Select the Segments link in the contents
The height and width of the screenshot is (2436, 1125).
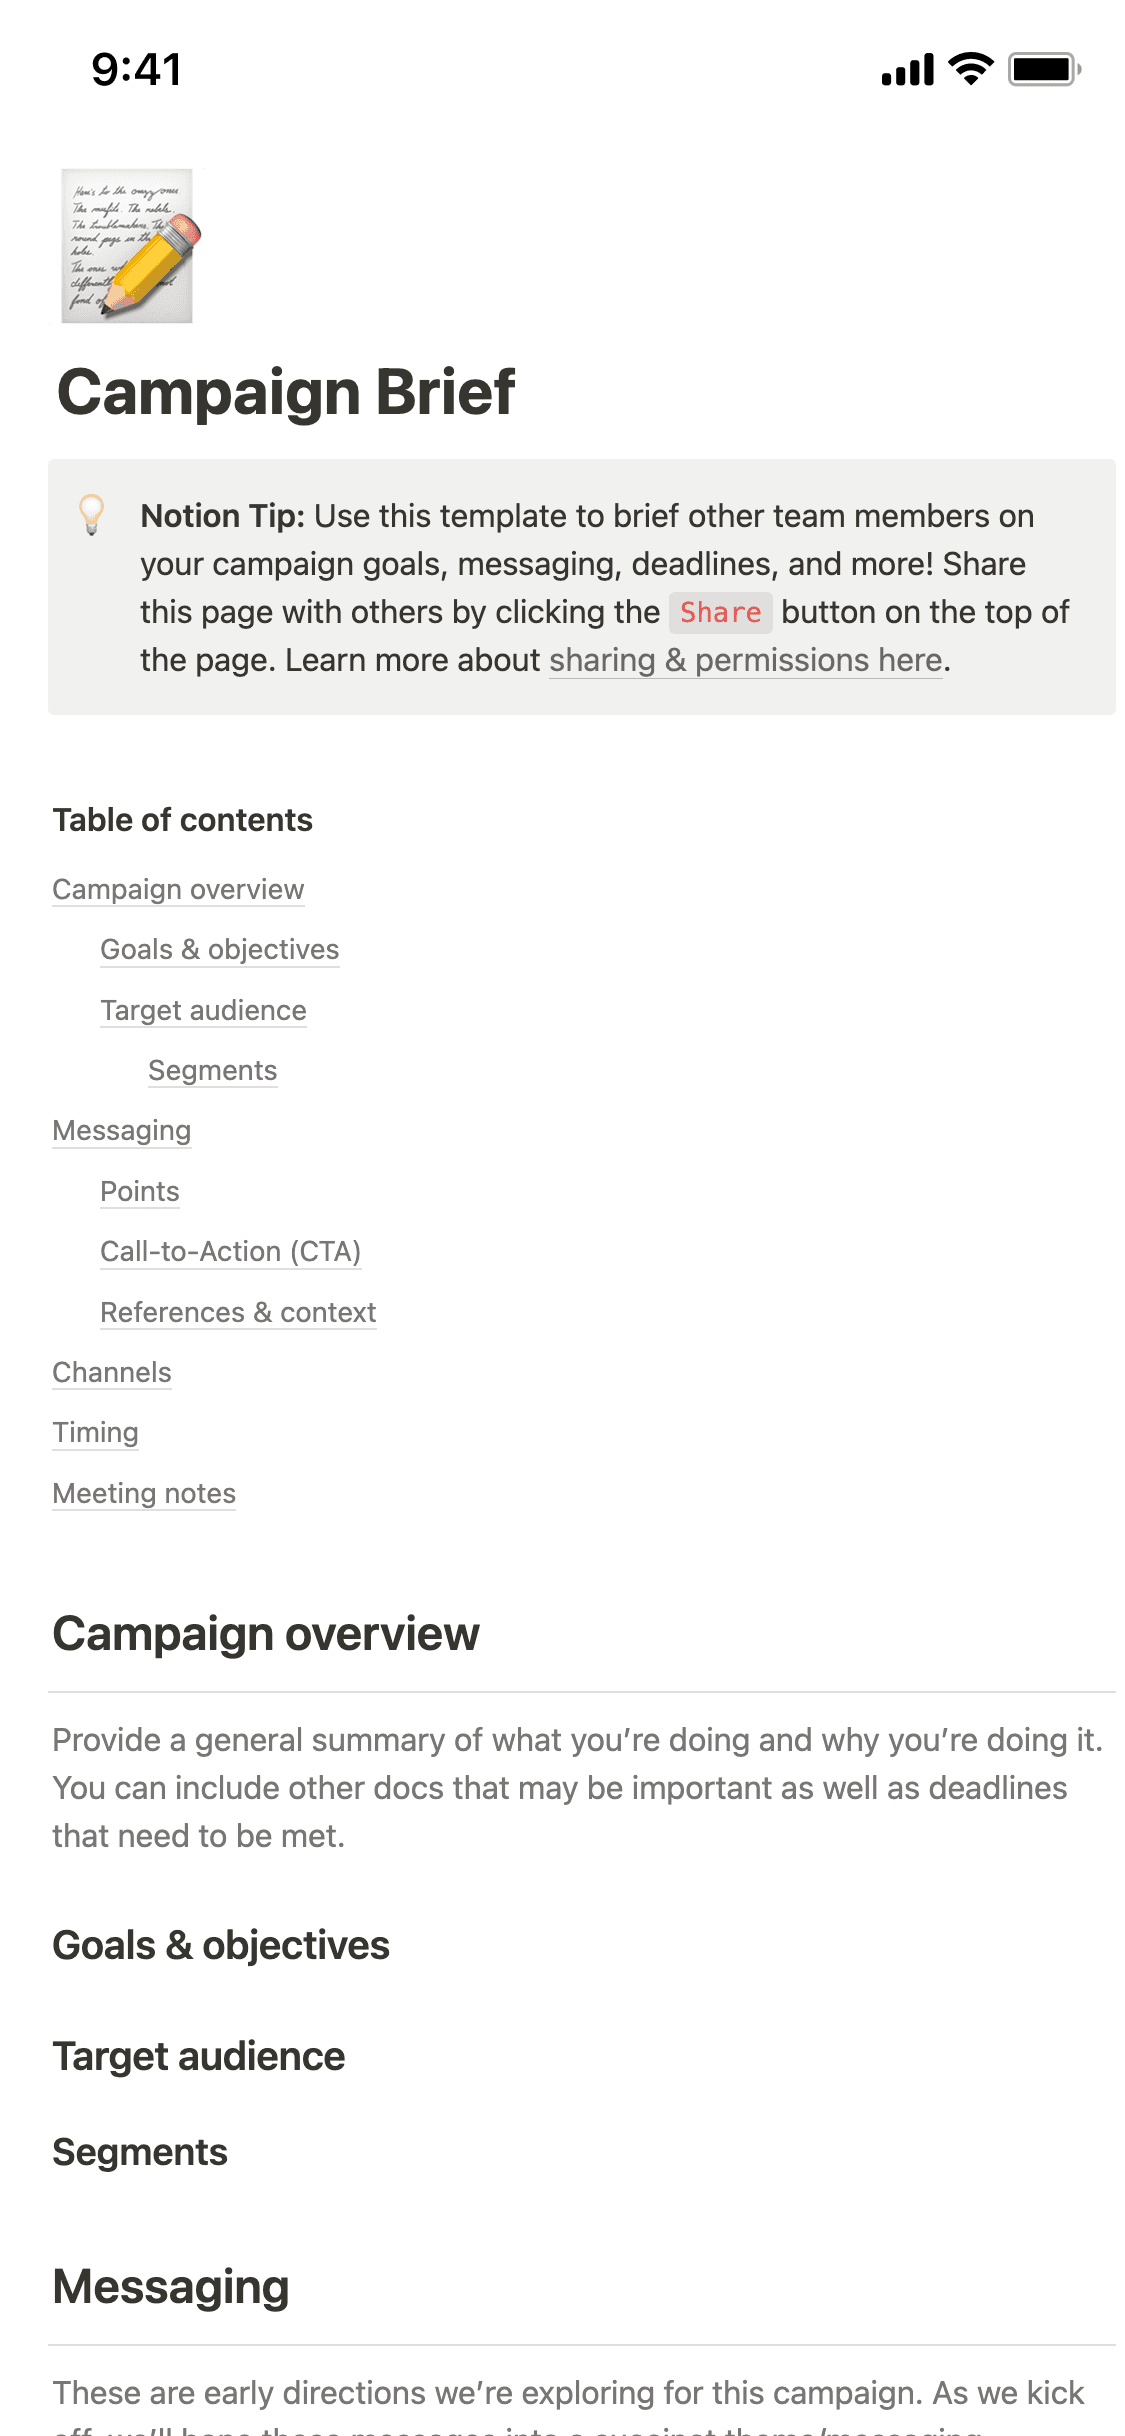coord(212,1070)
